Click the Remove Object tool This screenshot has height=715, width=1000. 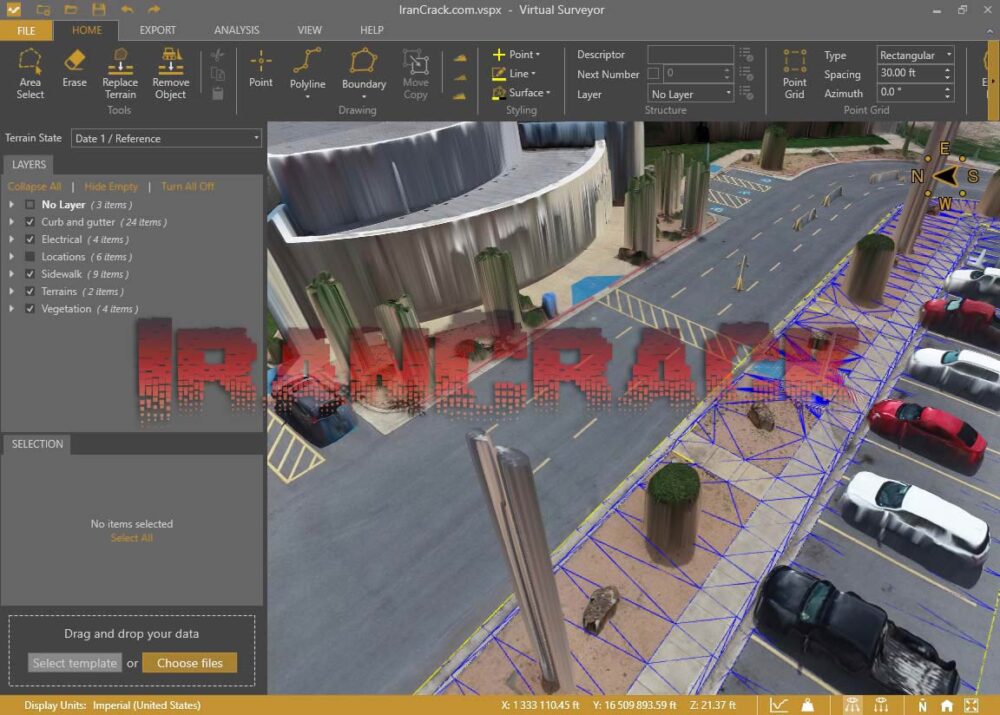(x=170, y=74)
